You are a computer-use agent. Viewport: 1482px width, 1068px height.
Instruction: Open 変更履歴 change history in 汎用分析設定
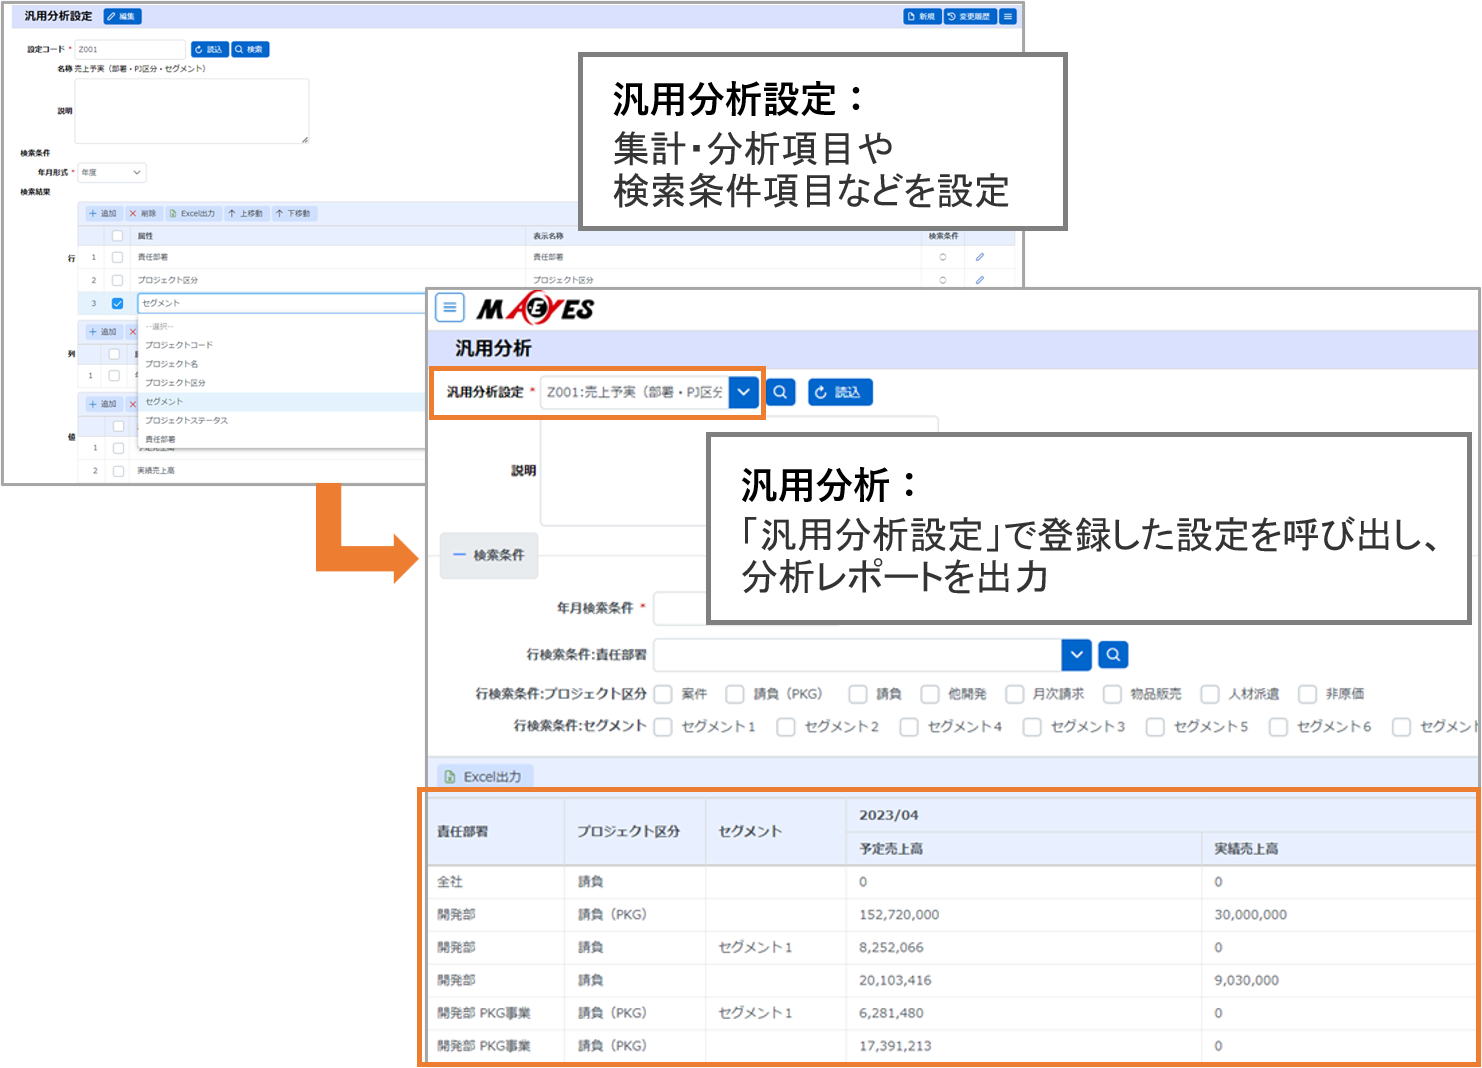970,16
